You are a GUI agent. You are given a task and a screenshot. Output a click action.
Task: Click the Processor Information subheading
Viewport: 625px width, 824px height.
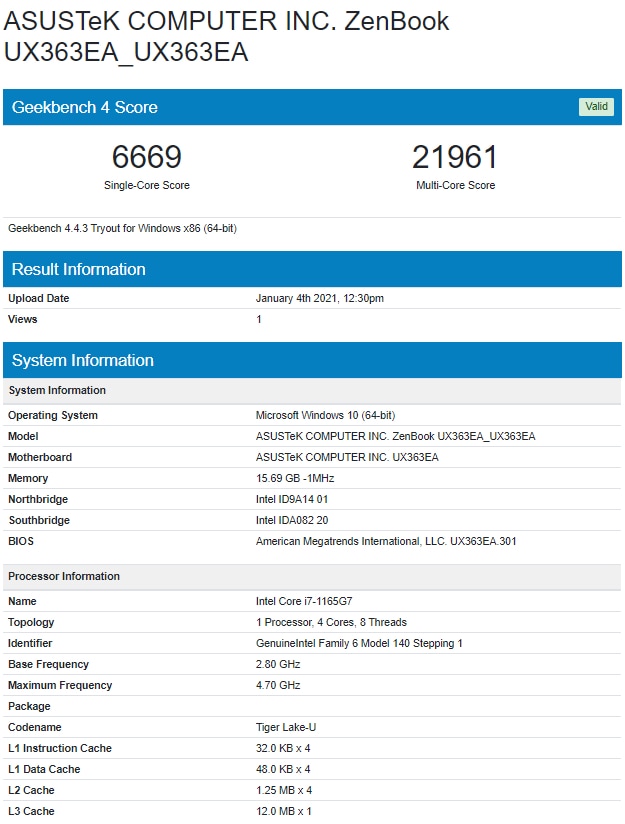coord(64,576)
